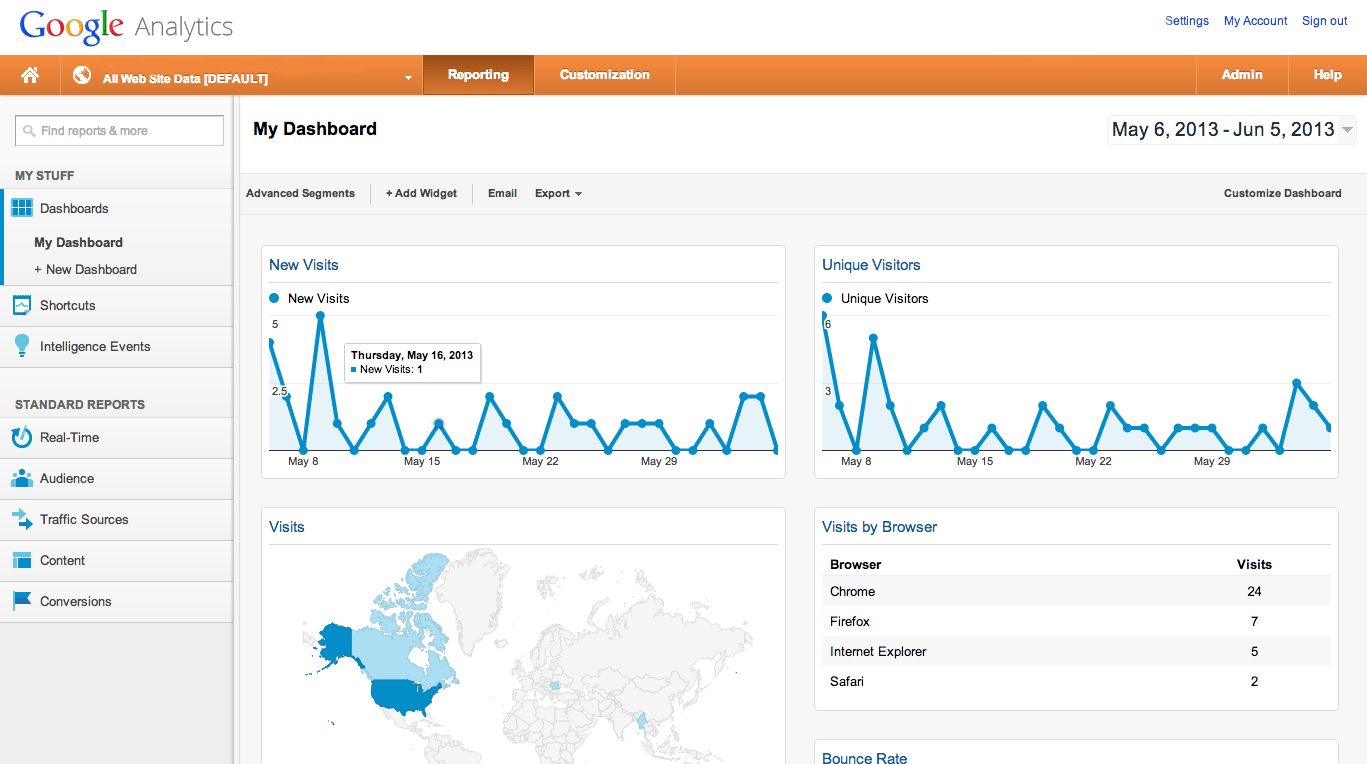Click the May 6, 2013 - Jun 5, 2013 date text

pyautogui.click(x=1223, y=129)
